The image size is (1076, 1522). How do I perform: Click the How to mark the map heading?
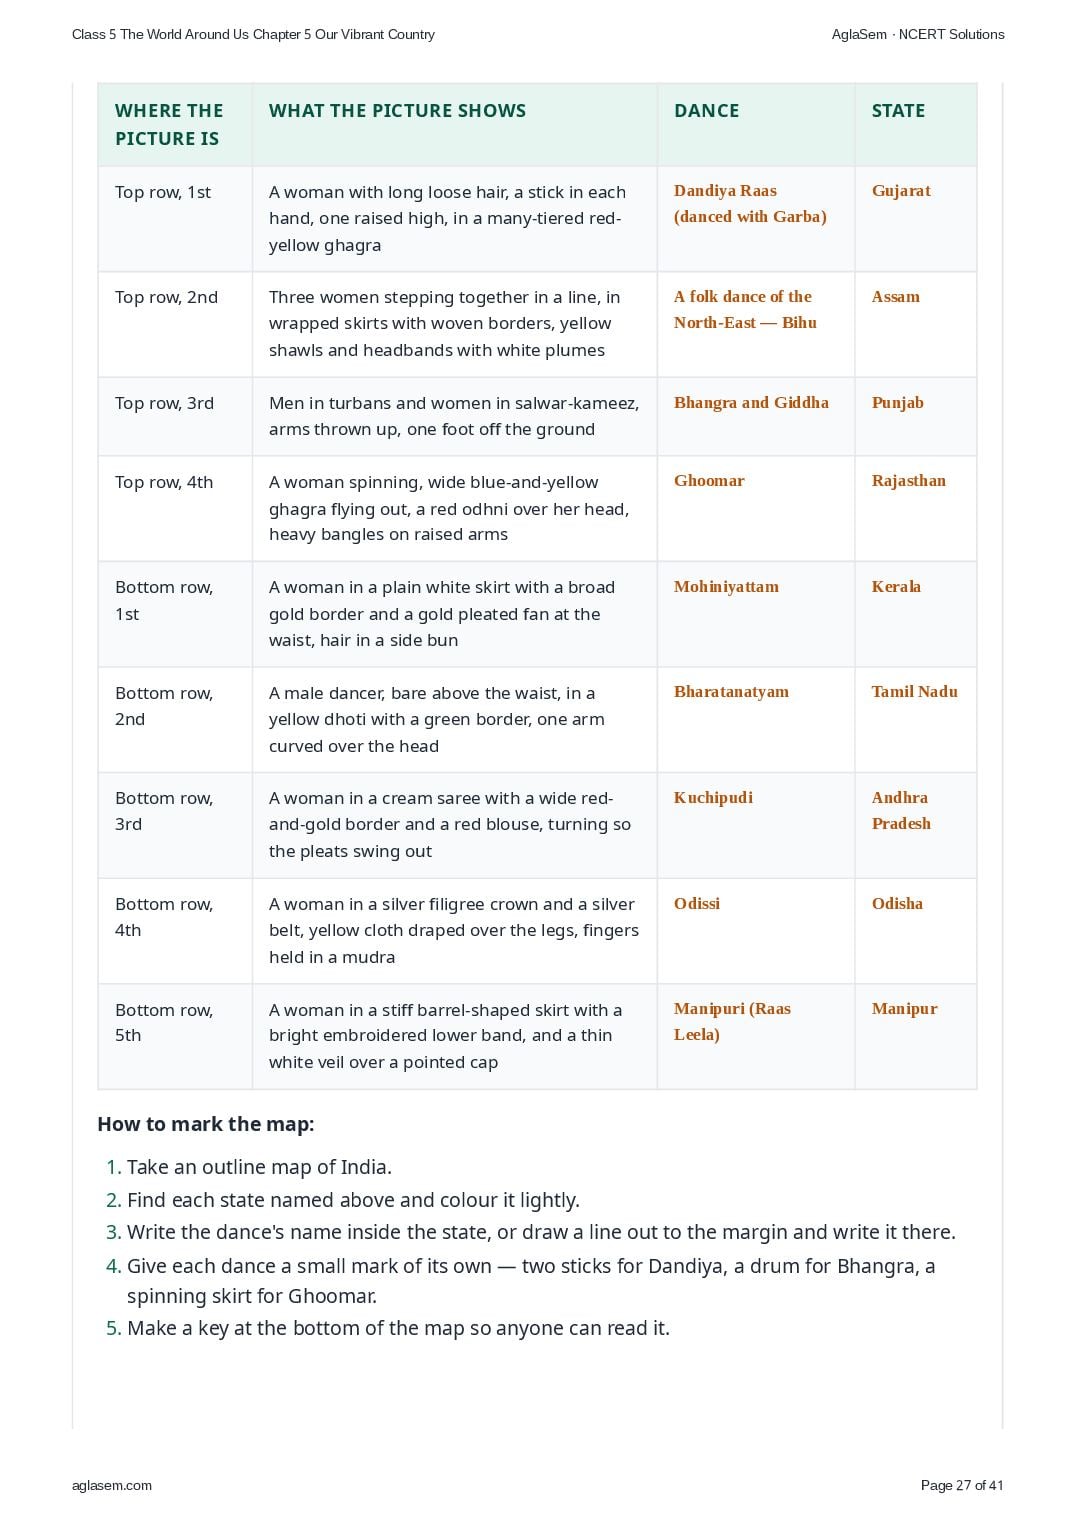[x=206, y=1124]
